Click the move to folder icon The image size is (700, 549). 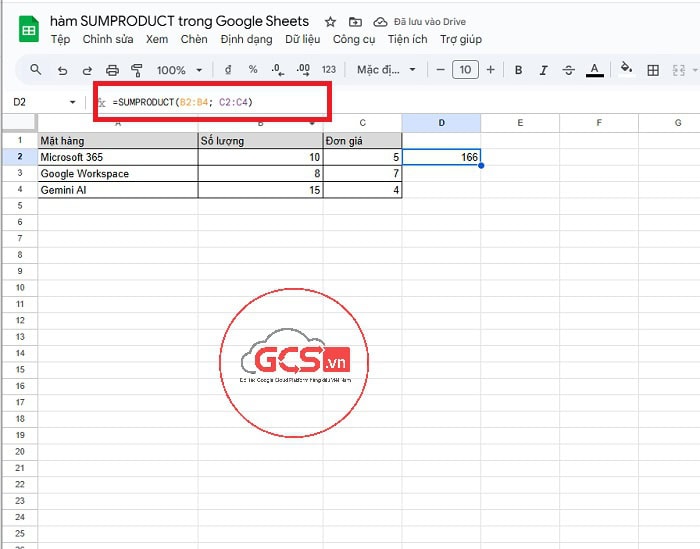point(355,21)
